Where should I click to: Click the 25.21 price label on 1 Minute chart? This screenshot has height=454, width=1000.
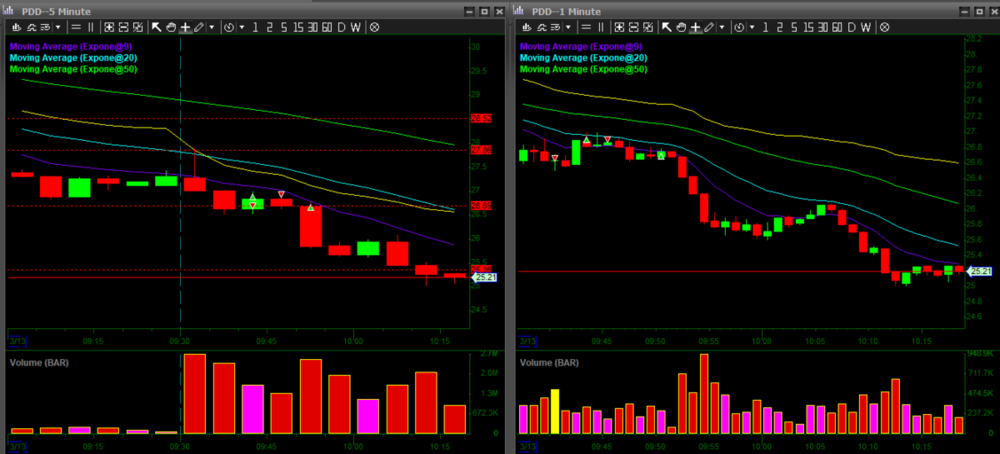[980, 272]
